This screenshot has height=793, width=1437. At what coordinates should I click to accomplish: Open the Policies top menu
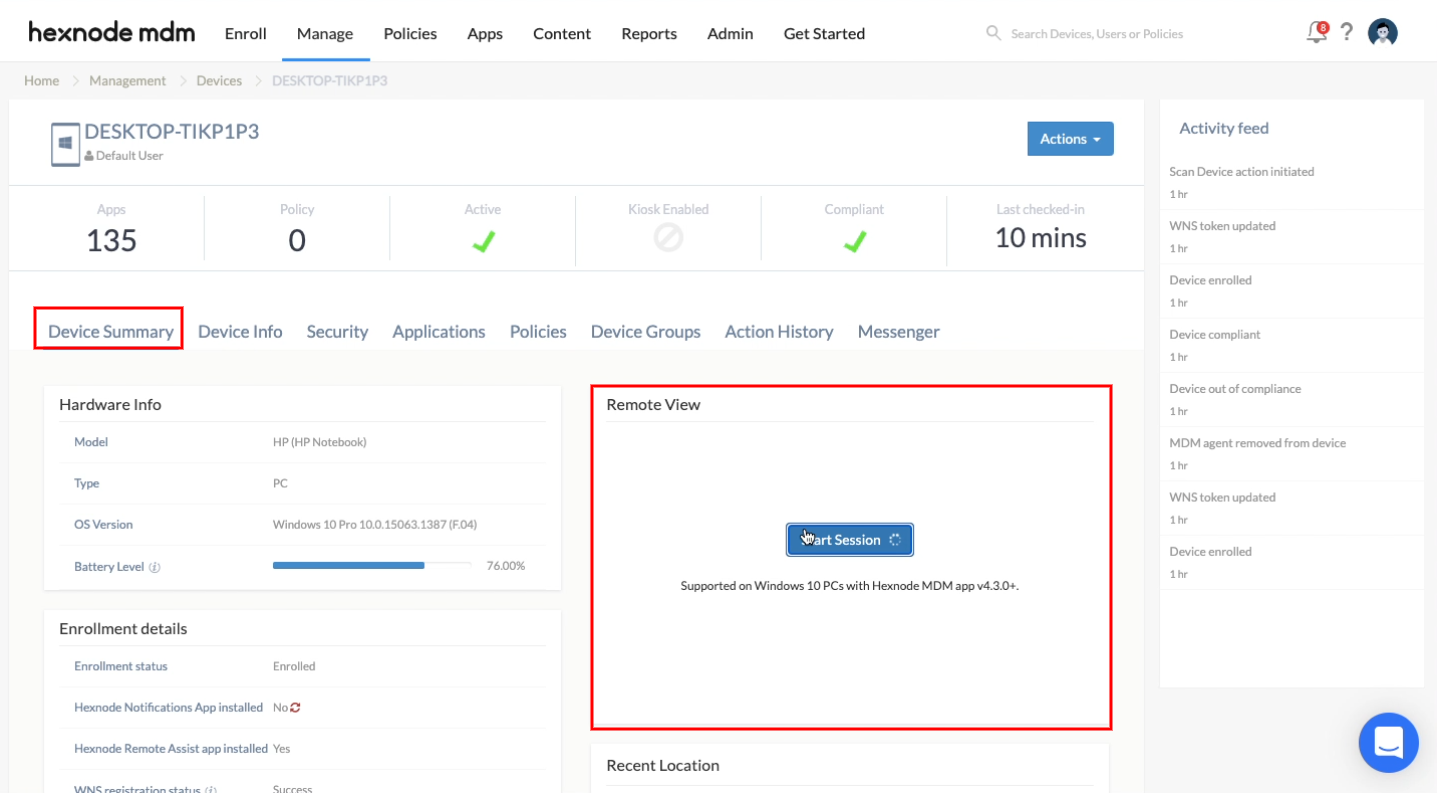(410, 33)
